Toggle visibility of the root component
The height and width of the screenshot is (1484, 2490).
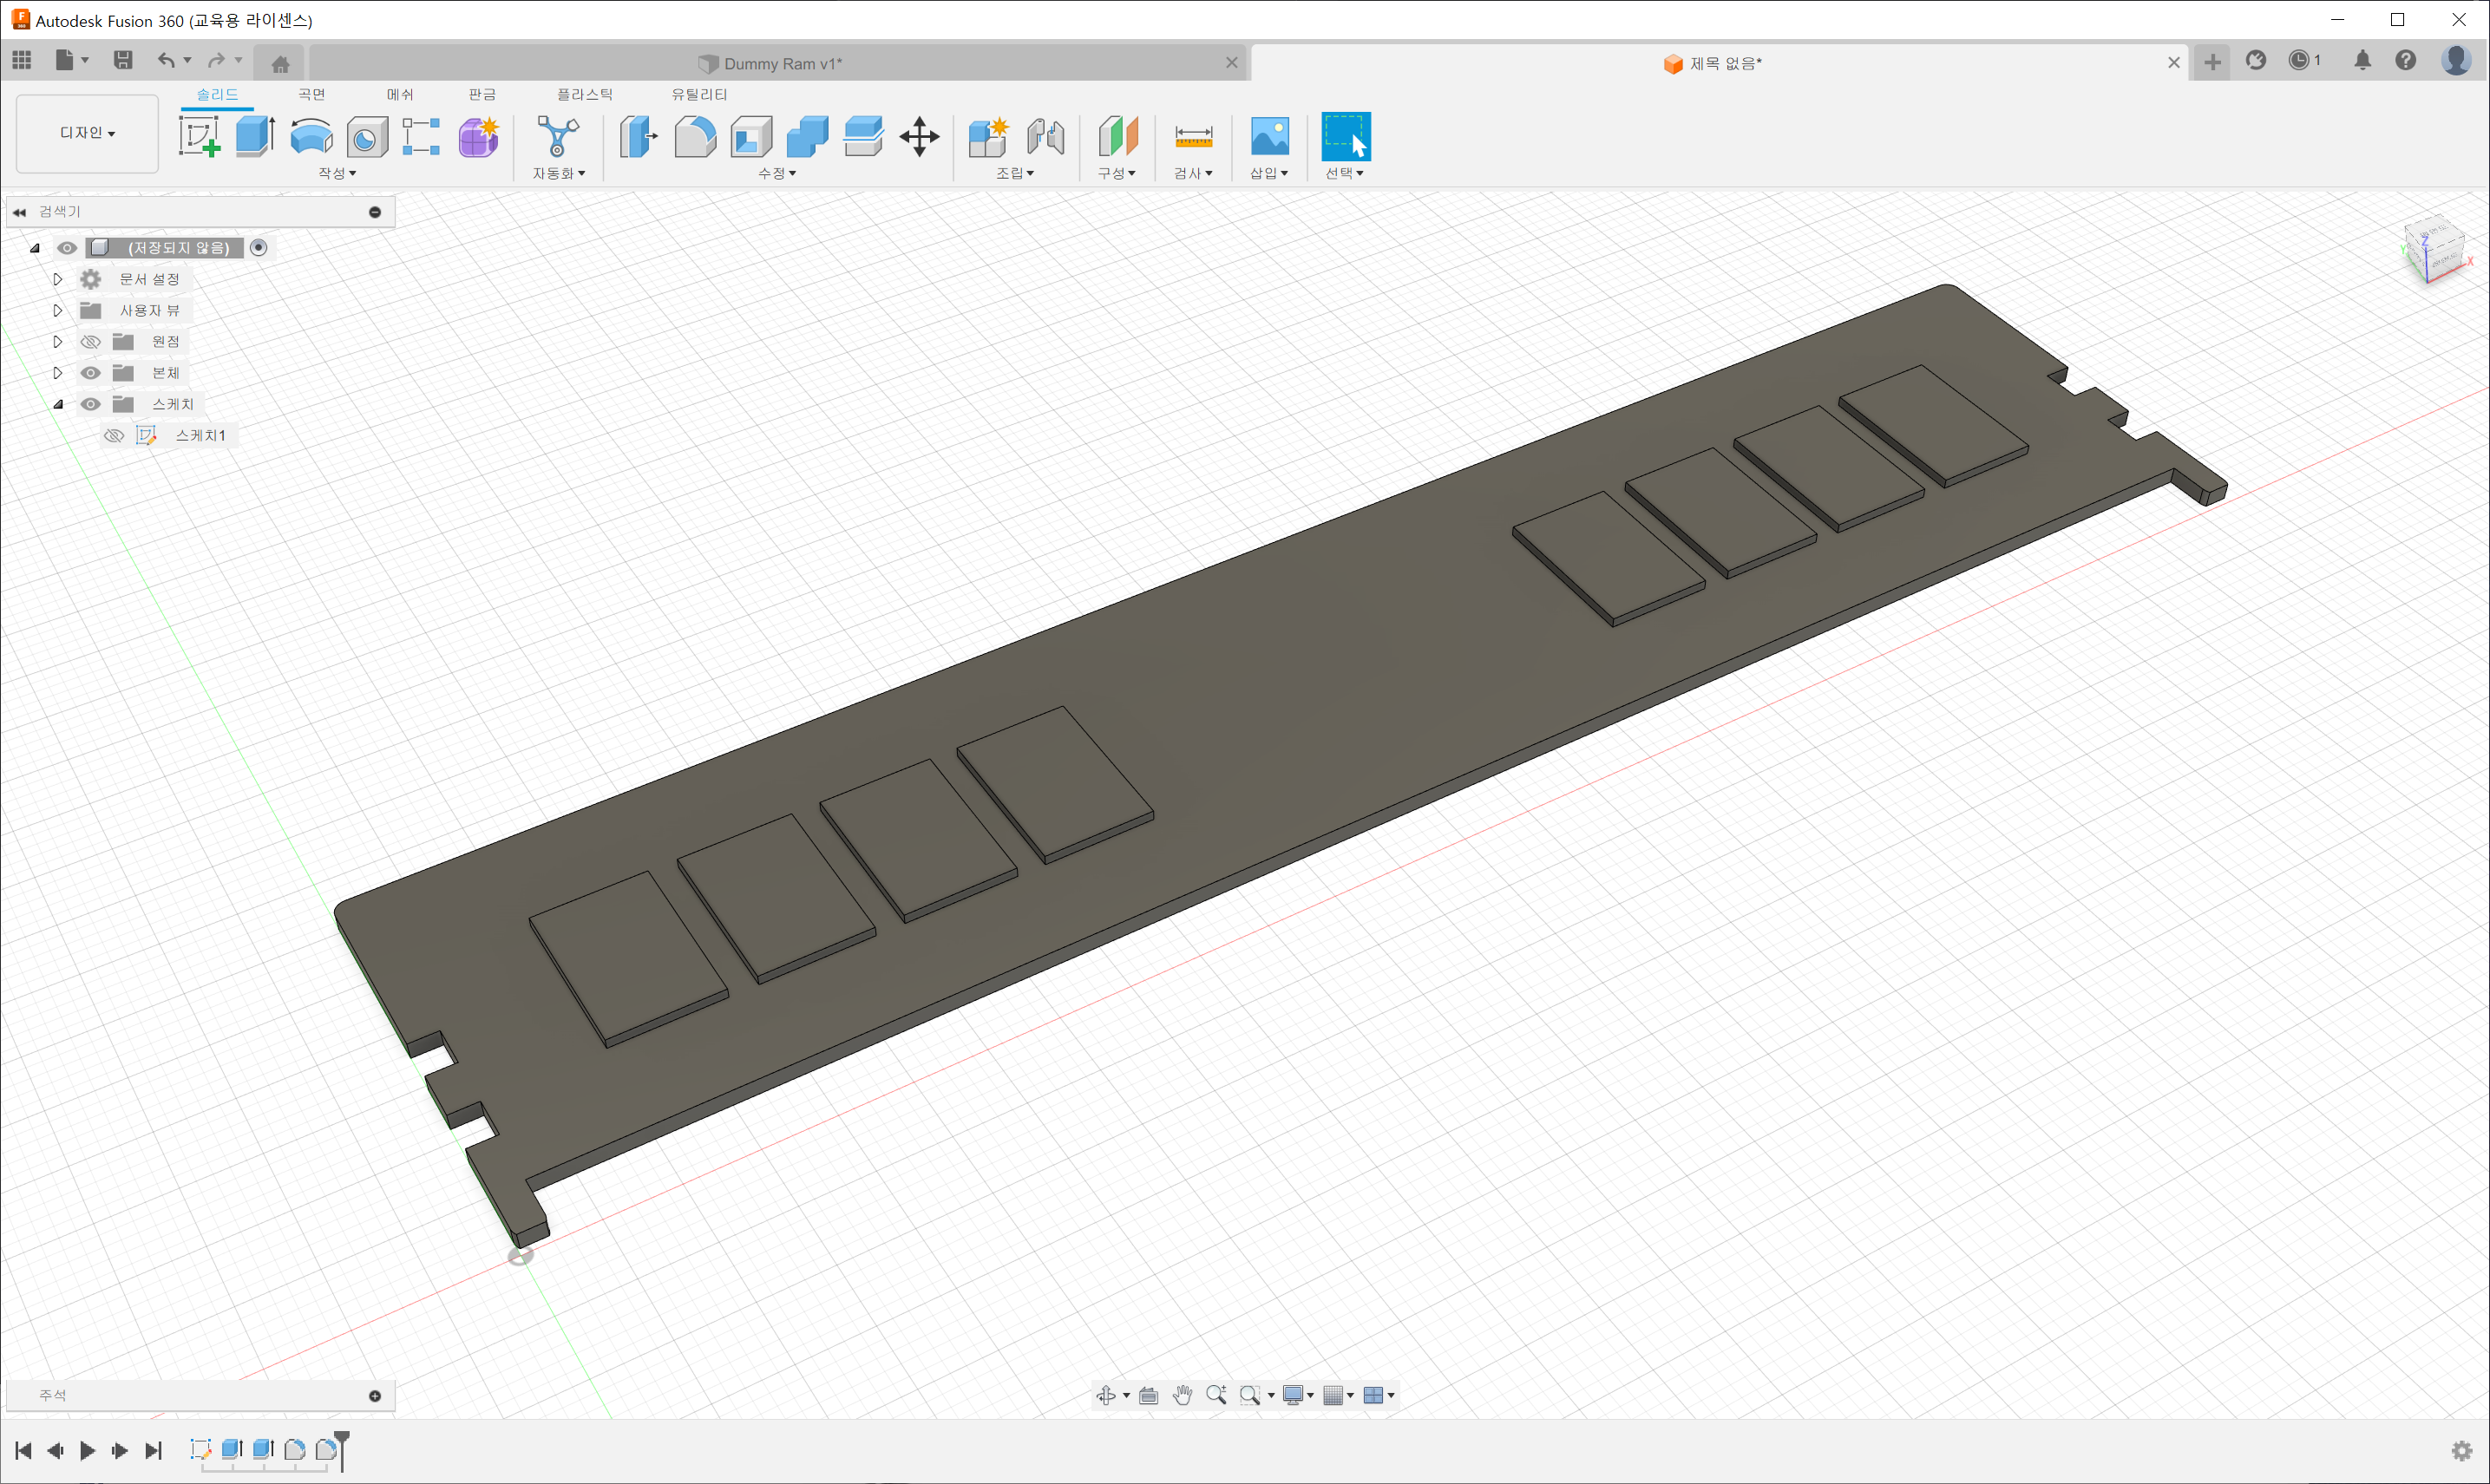point(67,248)
